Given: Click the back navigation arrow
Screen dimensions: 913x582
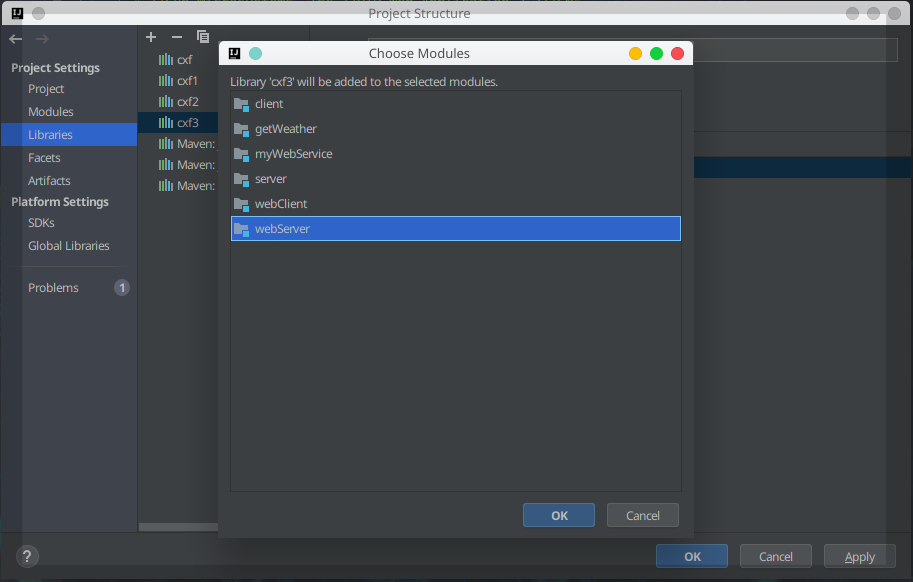Looking at the screenshot, I should click(14, 37).
